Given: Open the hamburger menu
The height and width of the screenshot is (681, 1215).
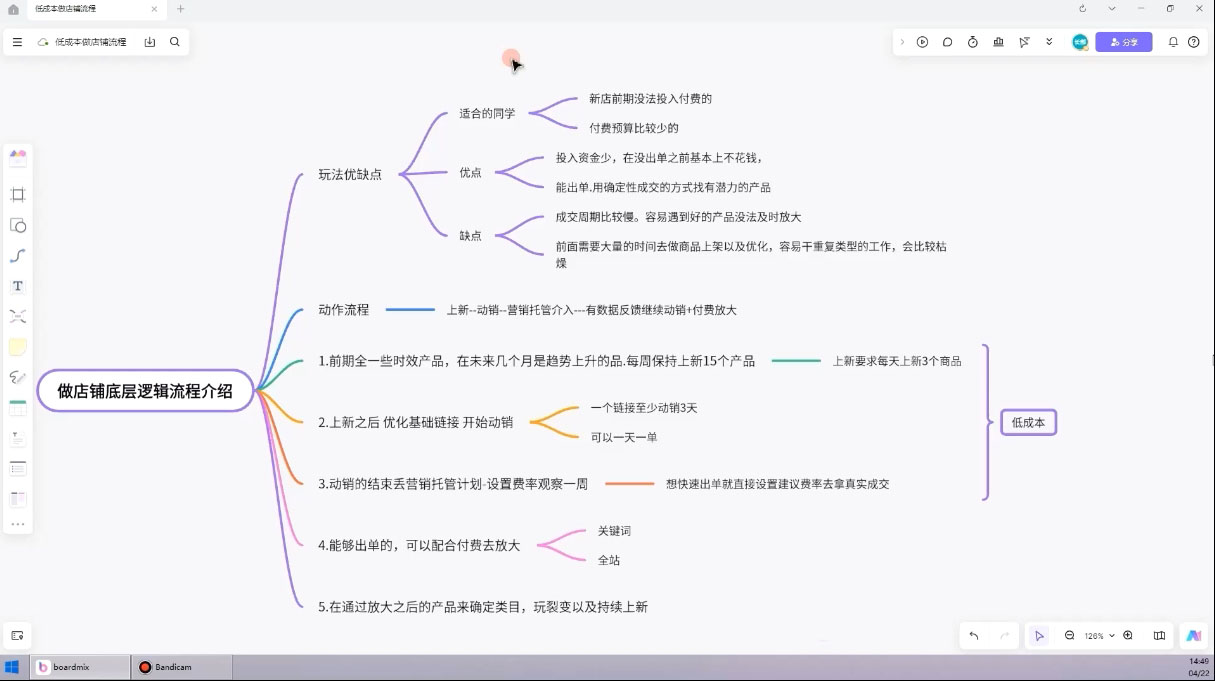Looking at the screenshot, I should coord(17,42).
